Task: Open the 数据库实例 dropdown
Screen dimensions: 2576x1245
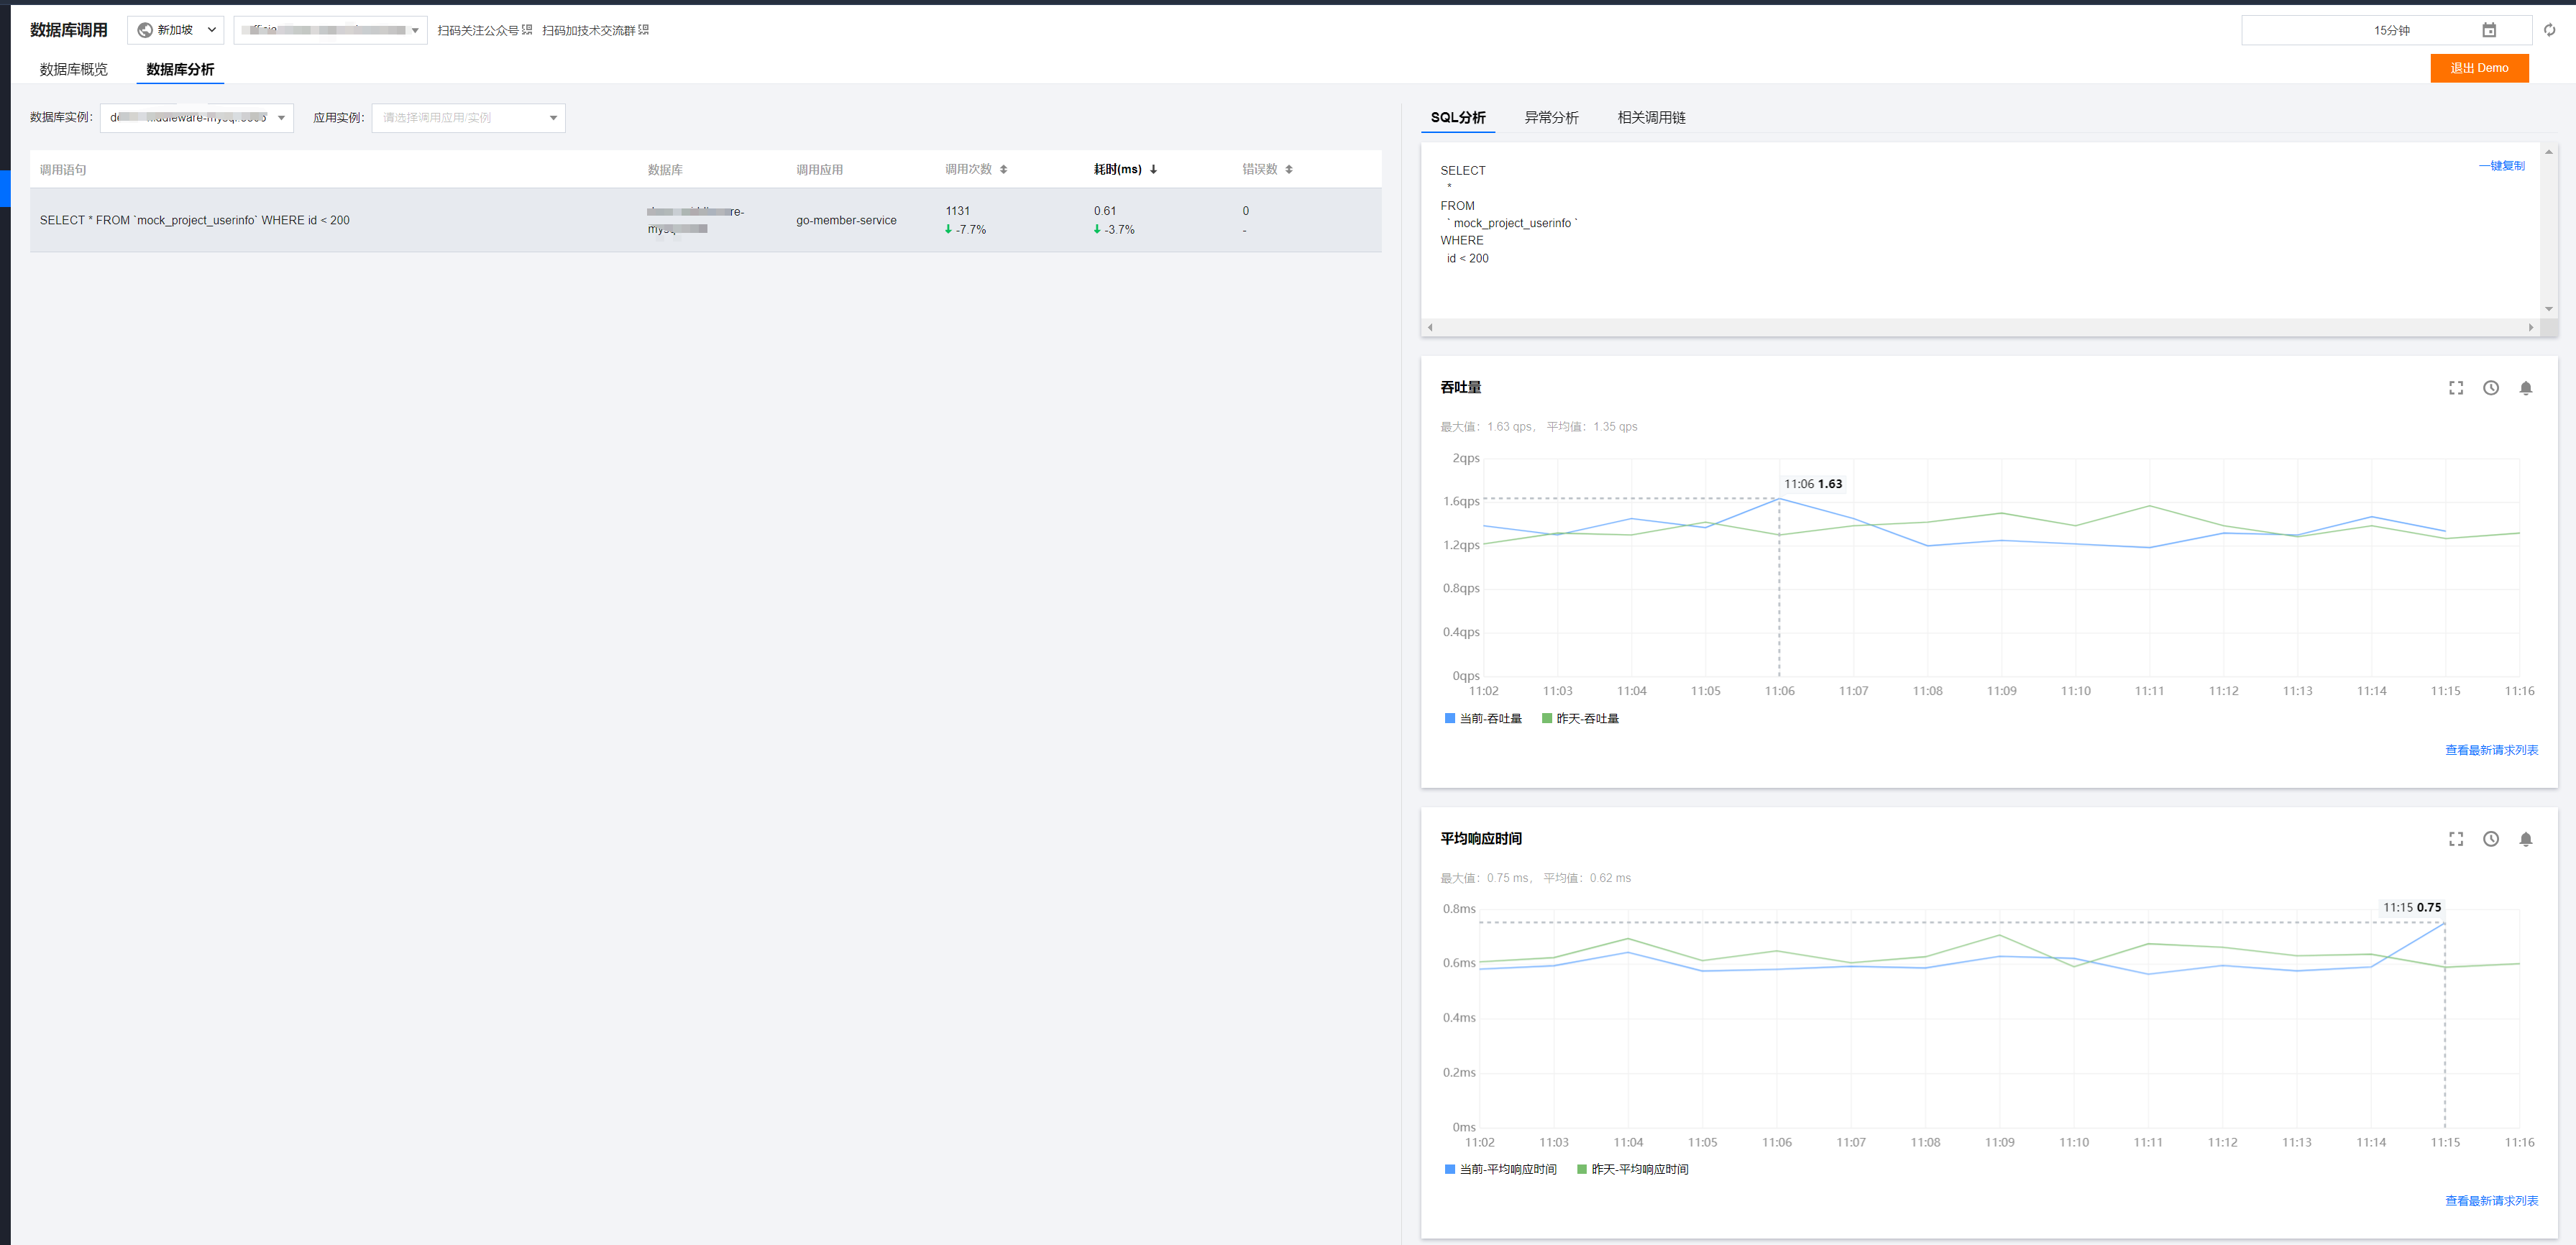Action: (196, 118)
